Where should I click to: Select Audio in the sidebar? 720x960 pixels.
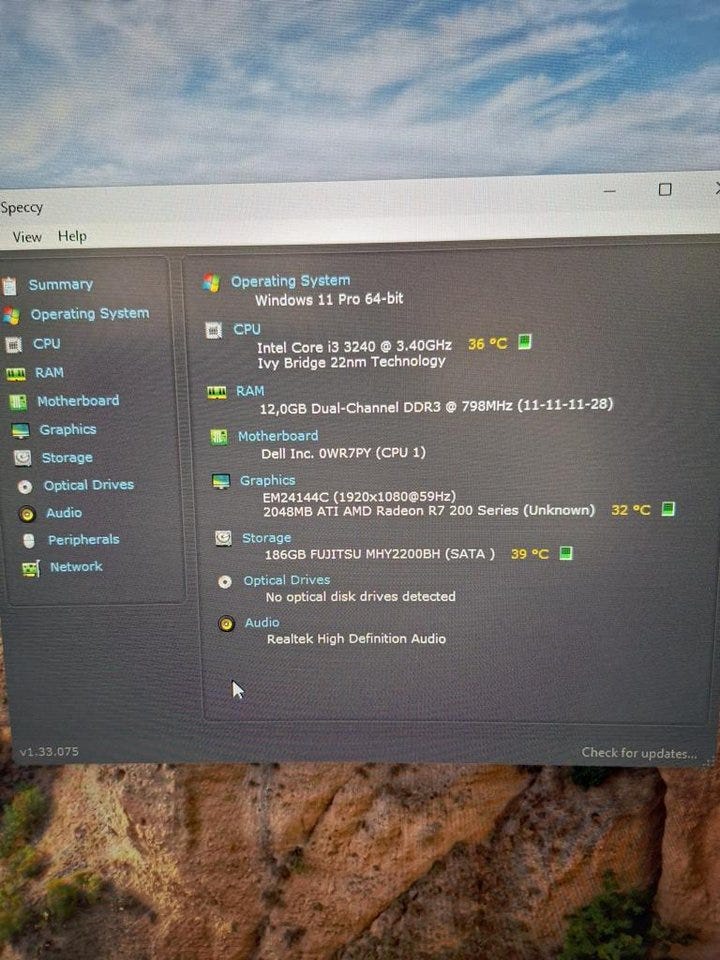64,512
